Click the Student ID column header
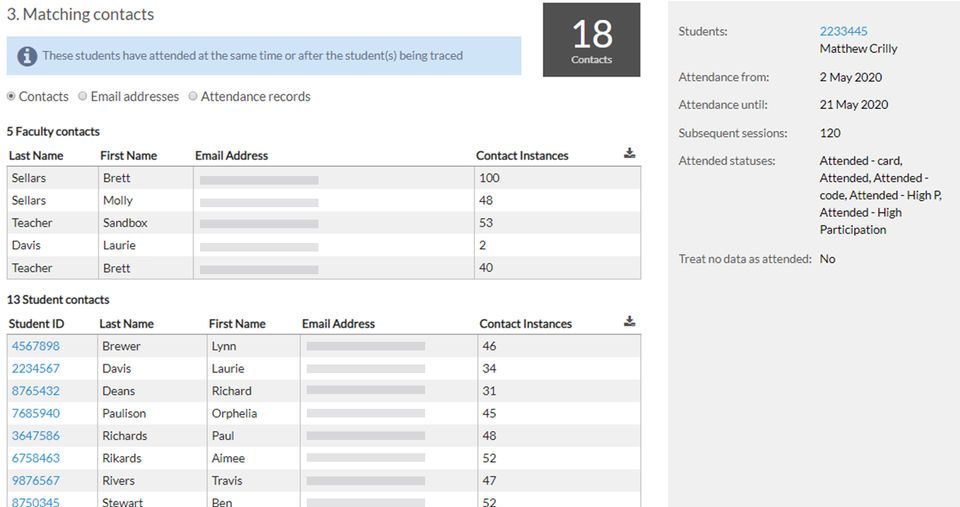Viewport: 960px width, 507px height. click(36, 324)
